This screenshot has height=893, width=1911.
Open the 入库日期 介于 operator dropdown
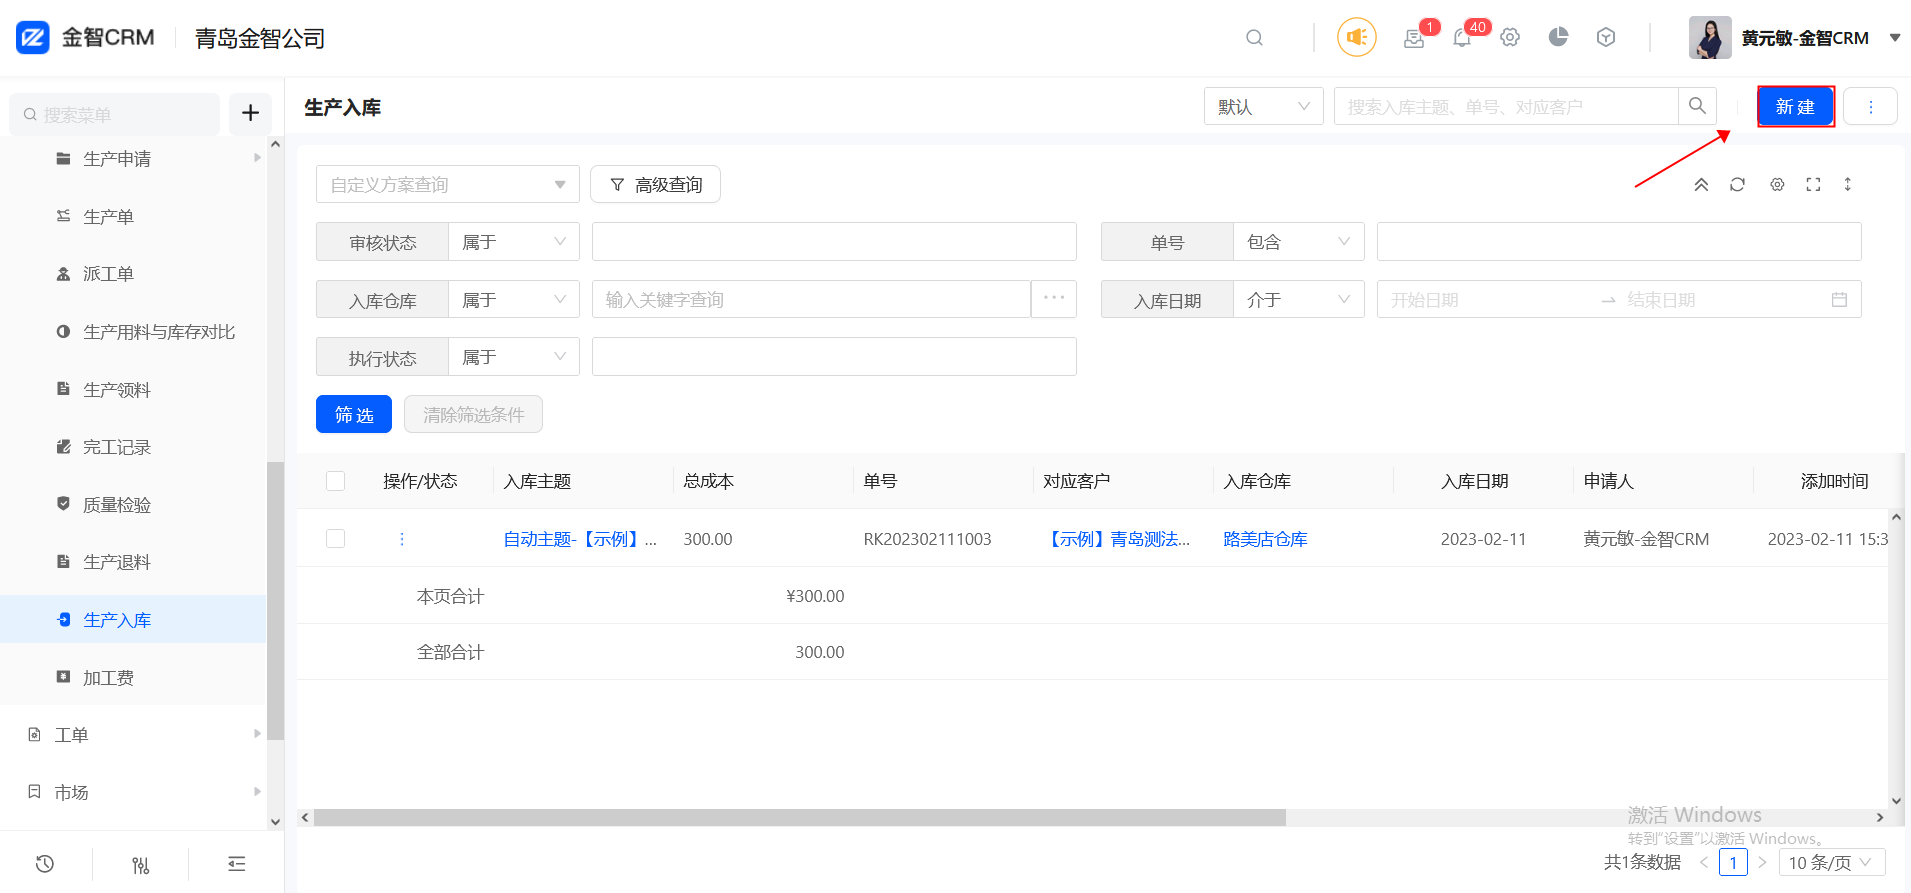1299,300
